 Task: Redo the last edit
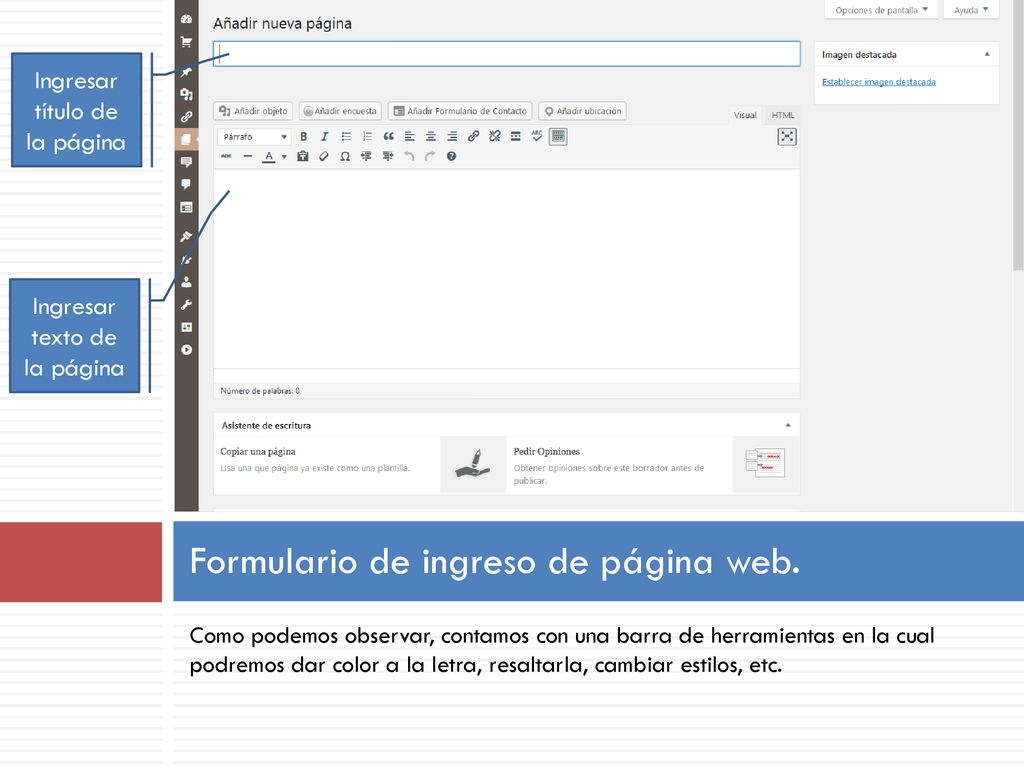tap(430, 156)
